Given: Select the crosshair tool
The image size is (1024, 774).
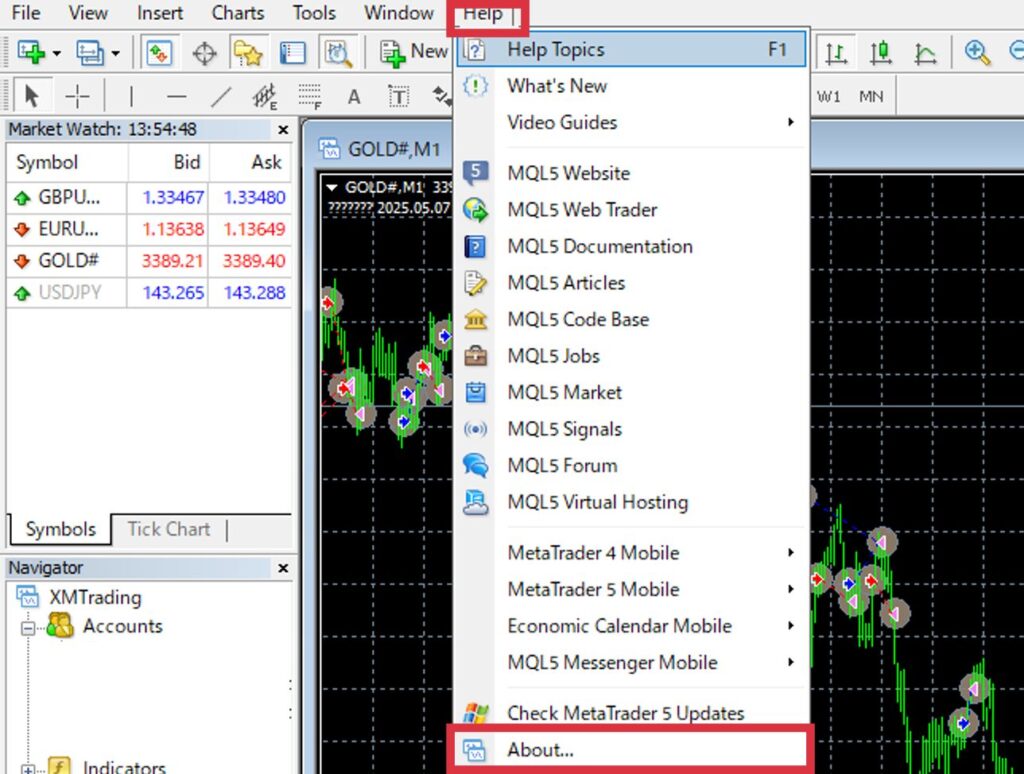Looking at the screenshot, I should pos(77,97).
